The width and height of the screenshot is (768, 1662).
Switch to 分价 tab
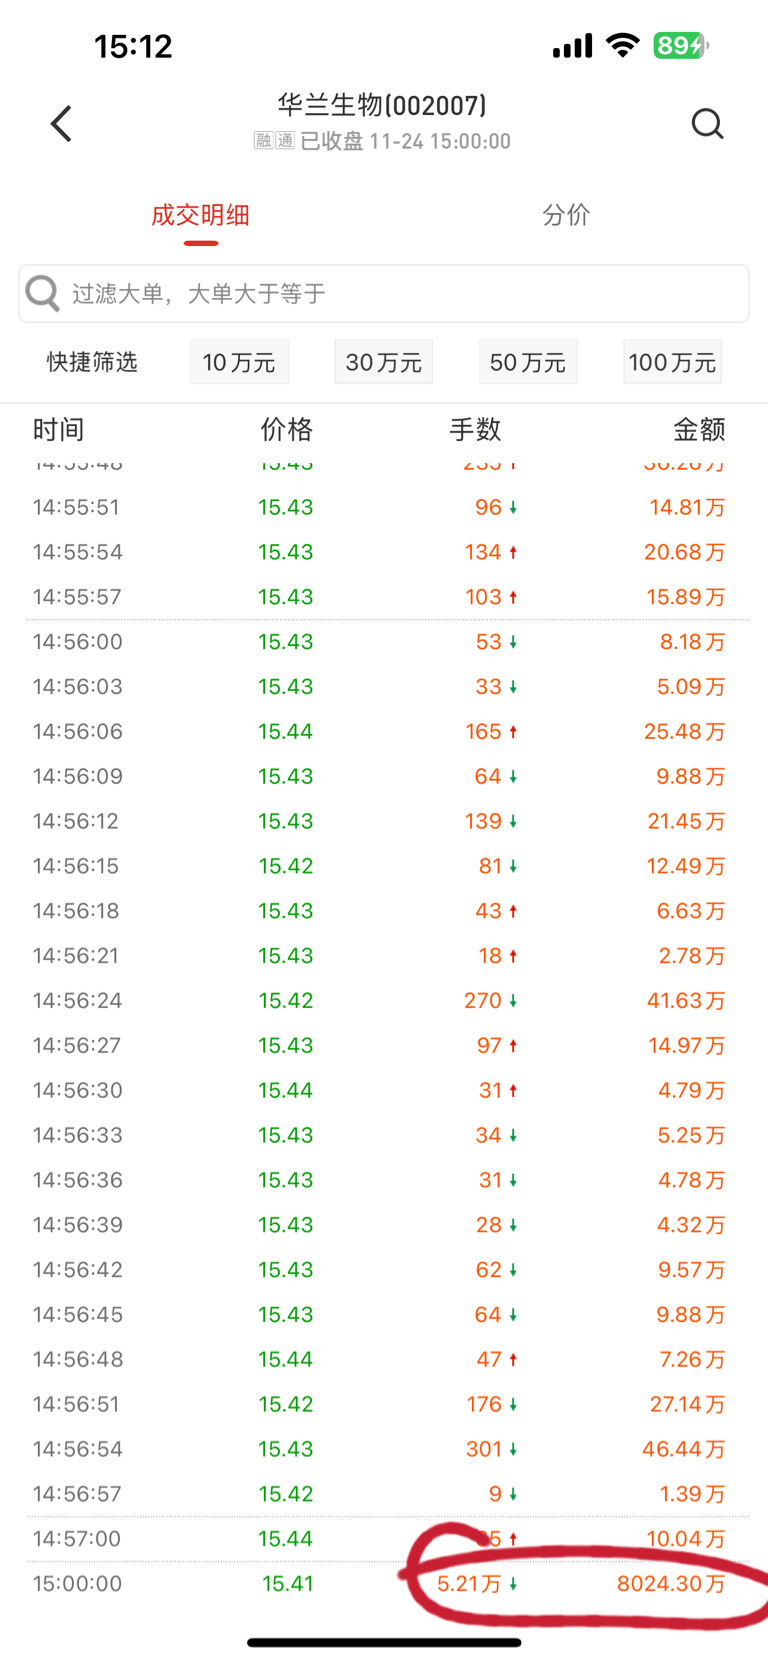(x=566, y=215)
